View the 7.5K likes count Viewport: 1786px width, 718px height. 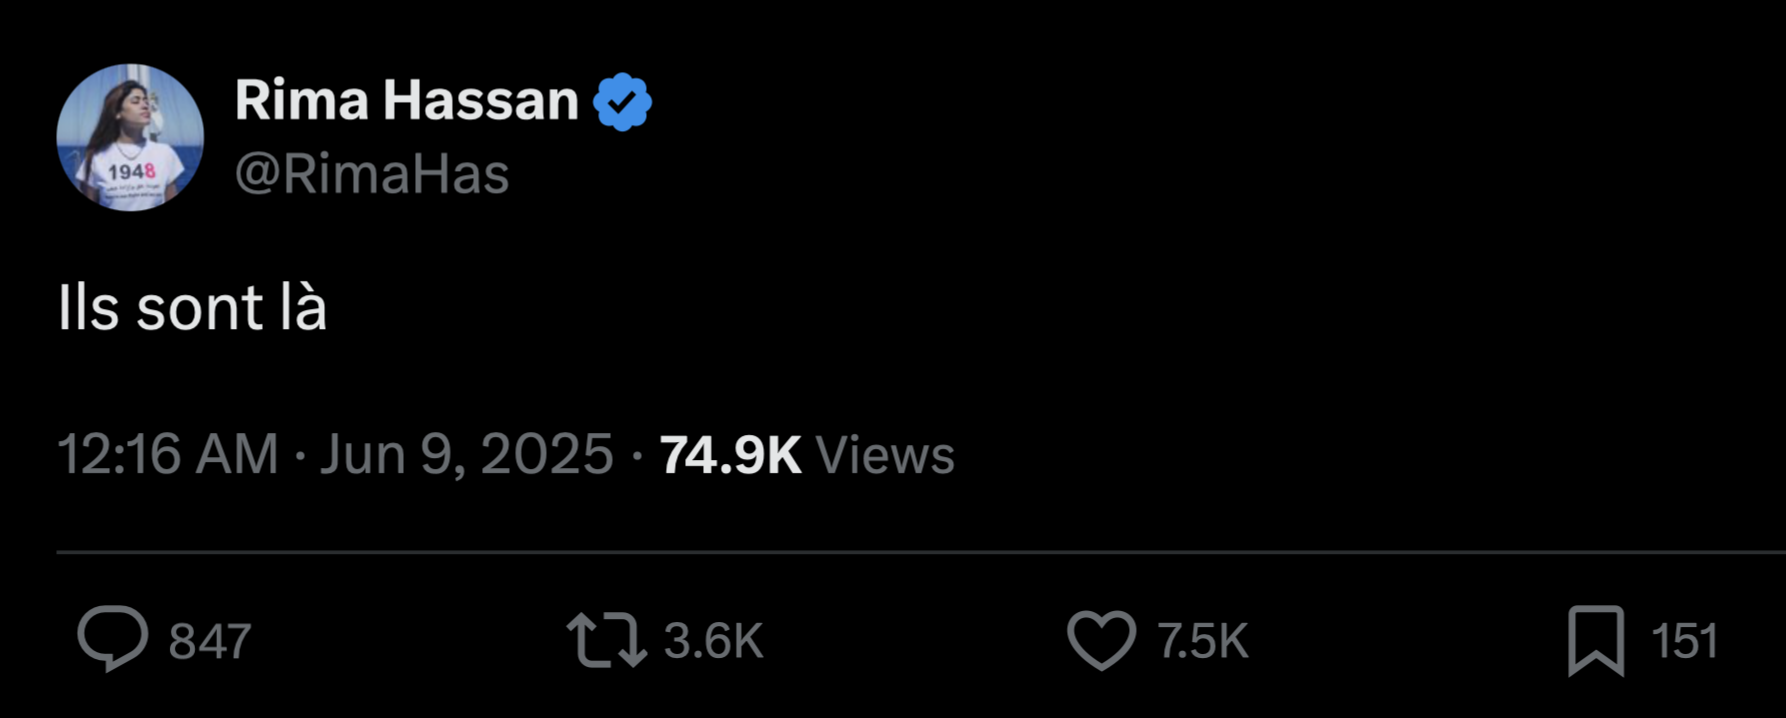(x=1203, y=641)
